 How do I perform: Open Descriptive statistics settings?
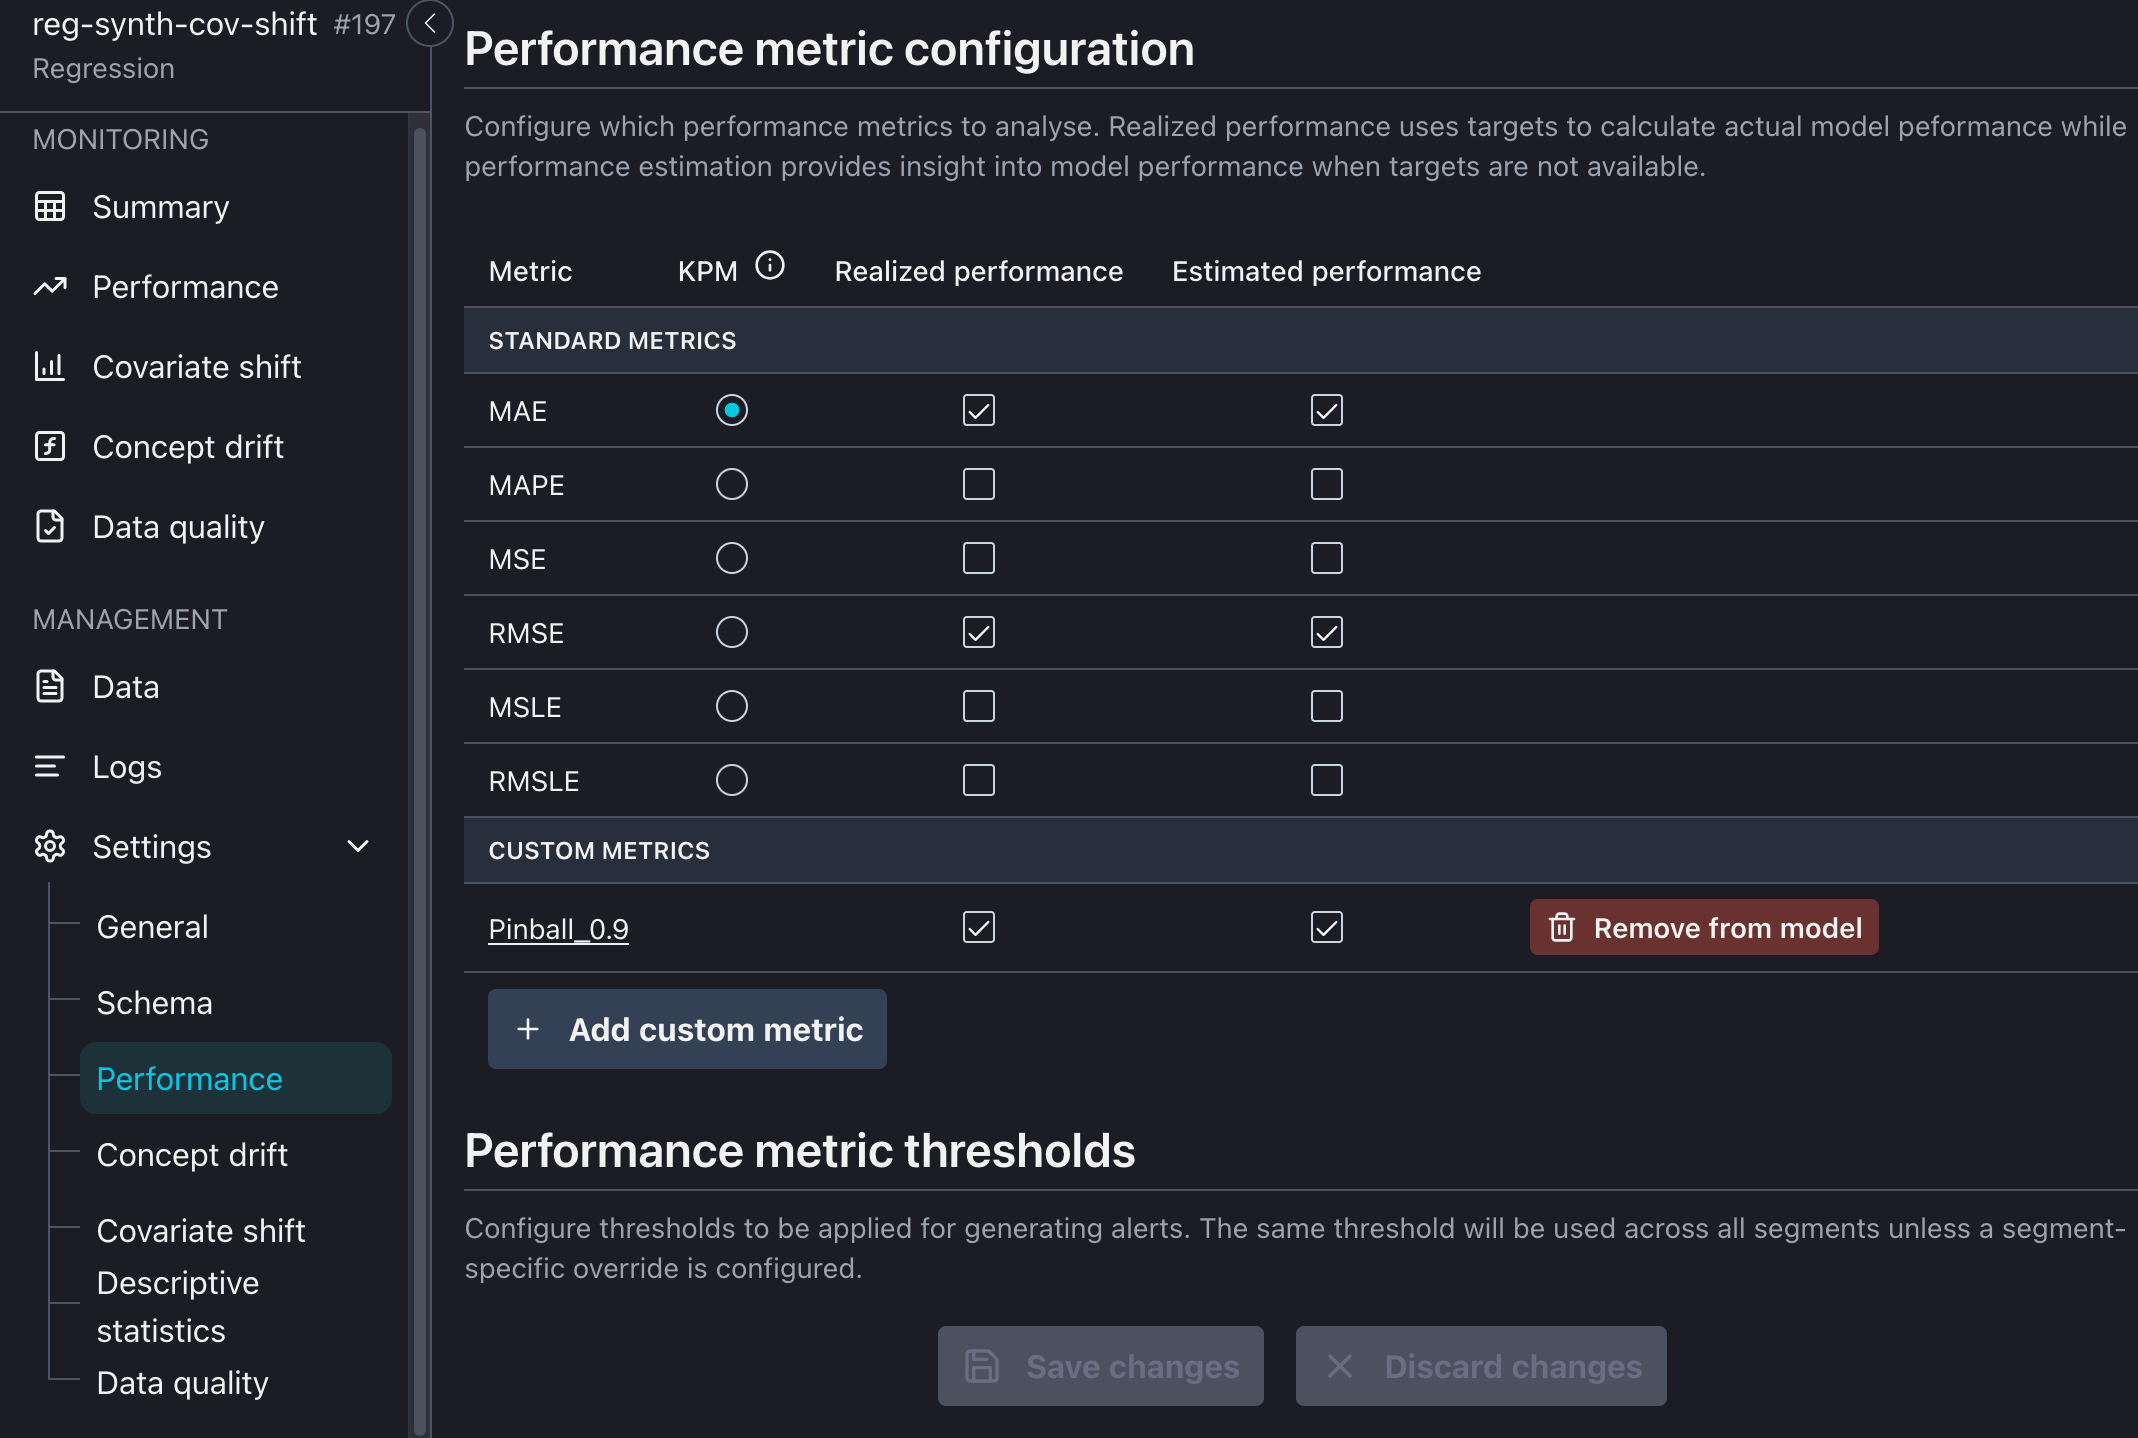[x=178, y=1306]
